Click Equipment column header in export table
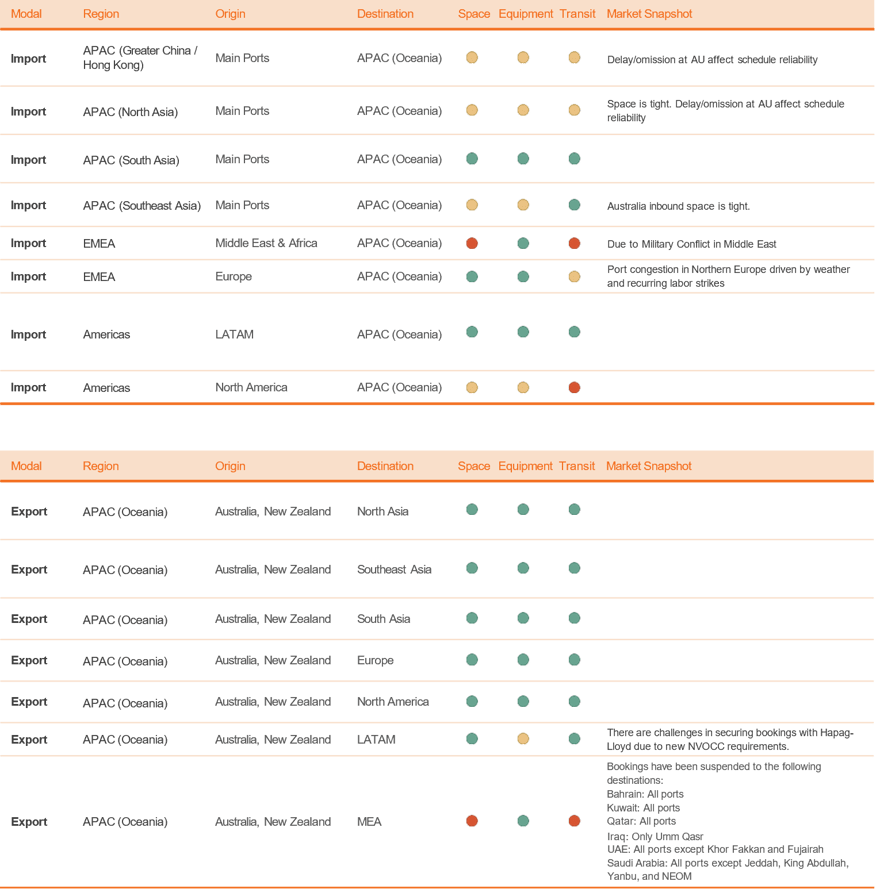 point(525,466)
